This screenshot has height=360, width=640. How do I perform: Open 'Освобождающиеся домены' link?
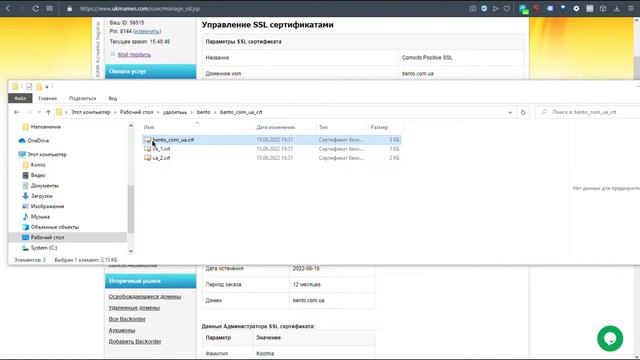tap(145, 296)
